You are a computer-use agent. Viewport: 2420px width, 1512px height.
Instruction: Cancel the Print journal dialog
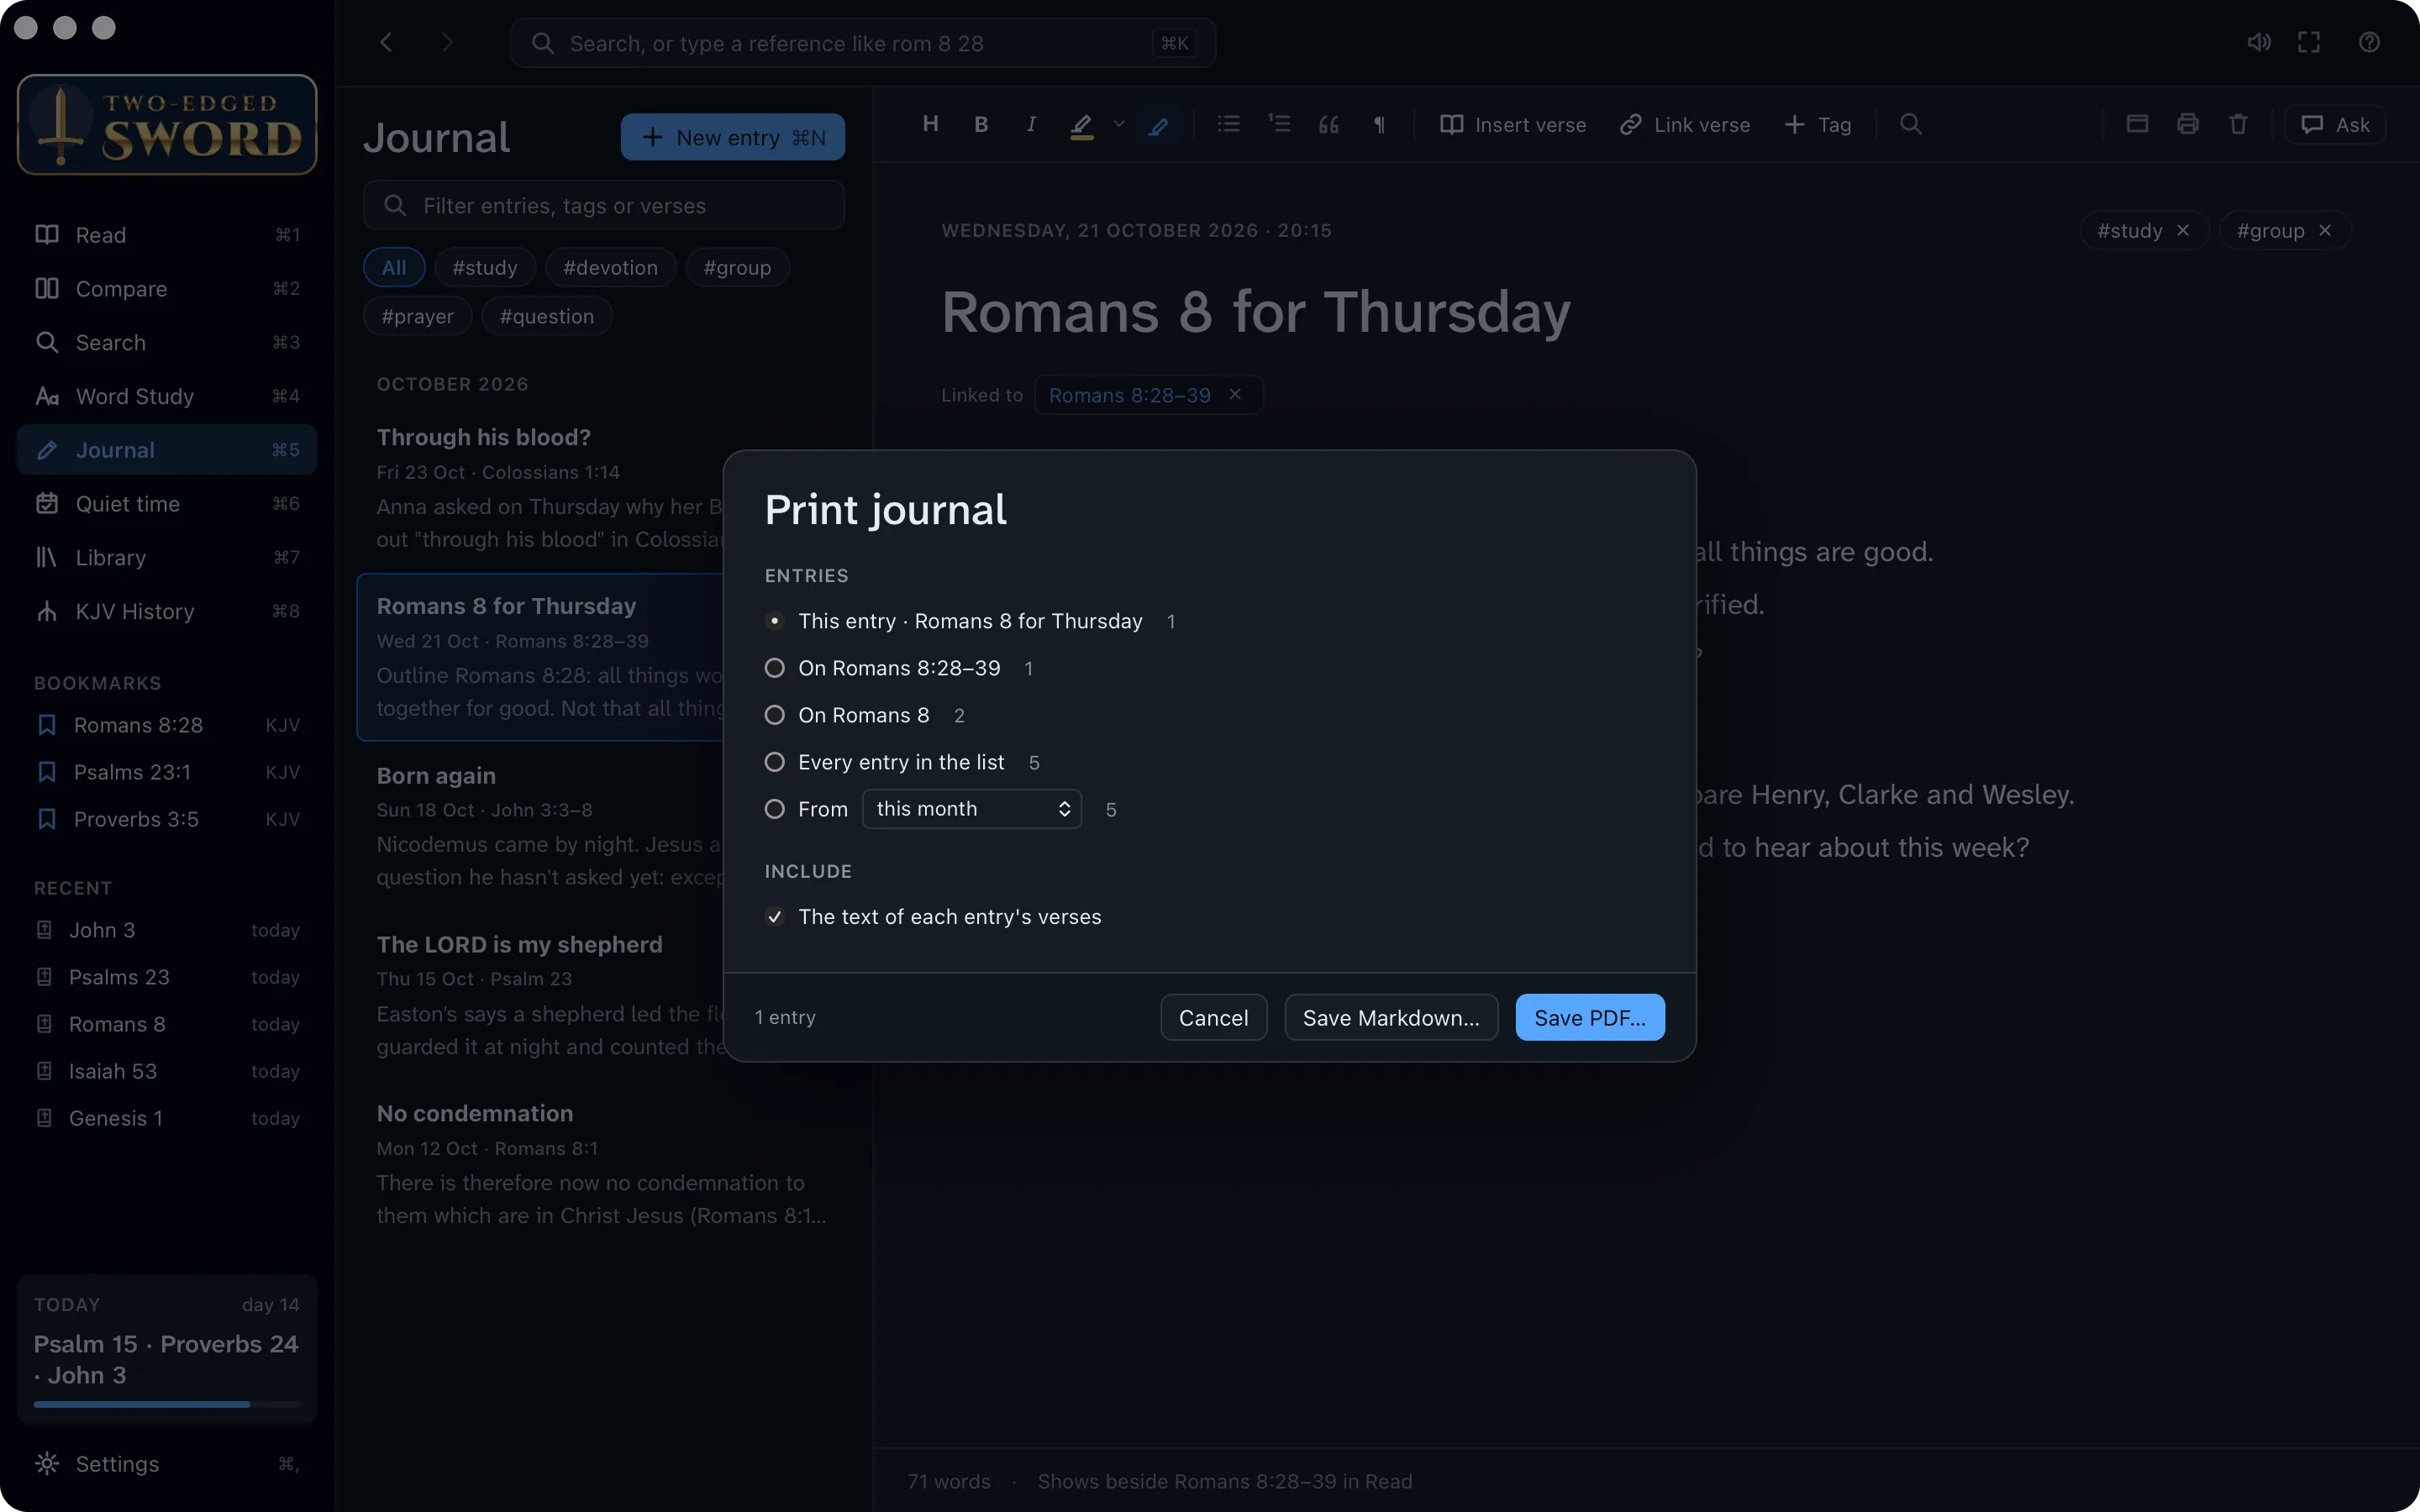[x=1213, y=1017]
